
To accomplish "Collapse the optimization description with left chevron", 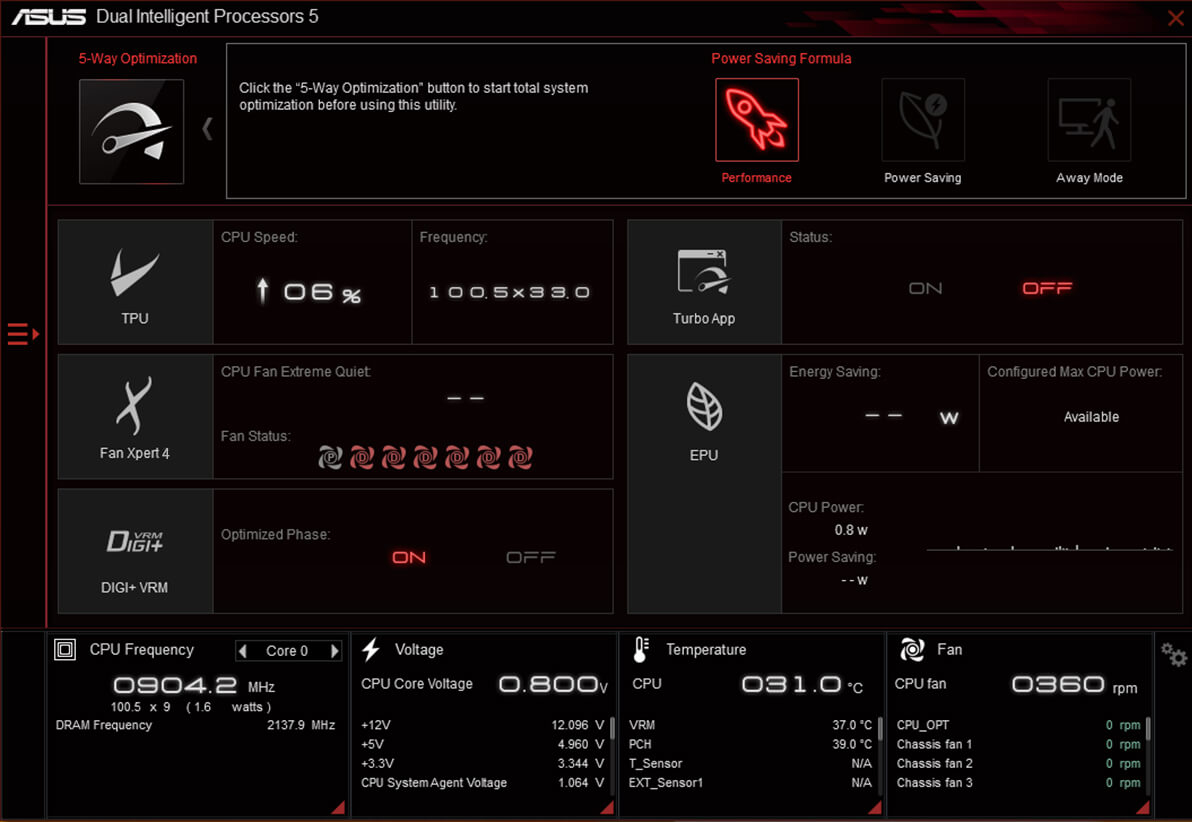I will (207, 129).
